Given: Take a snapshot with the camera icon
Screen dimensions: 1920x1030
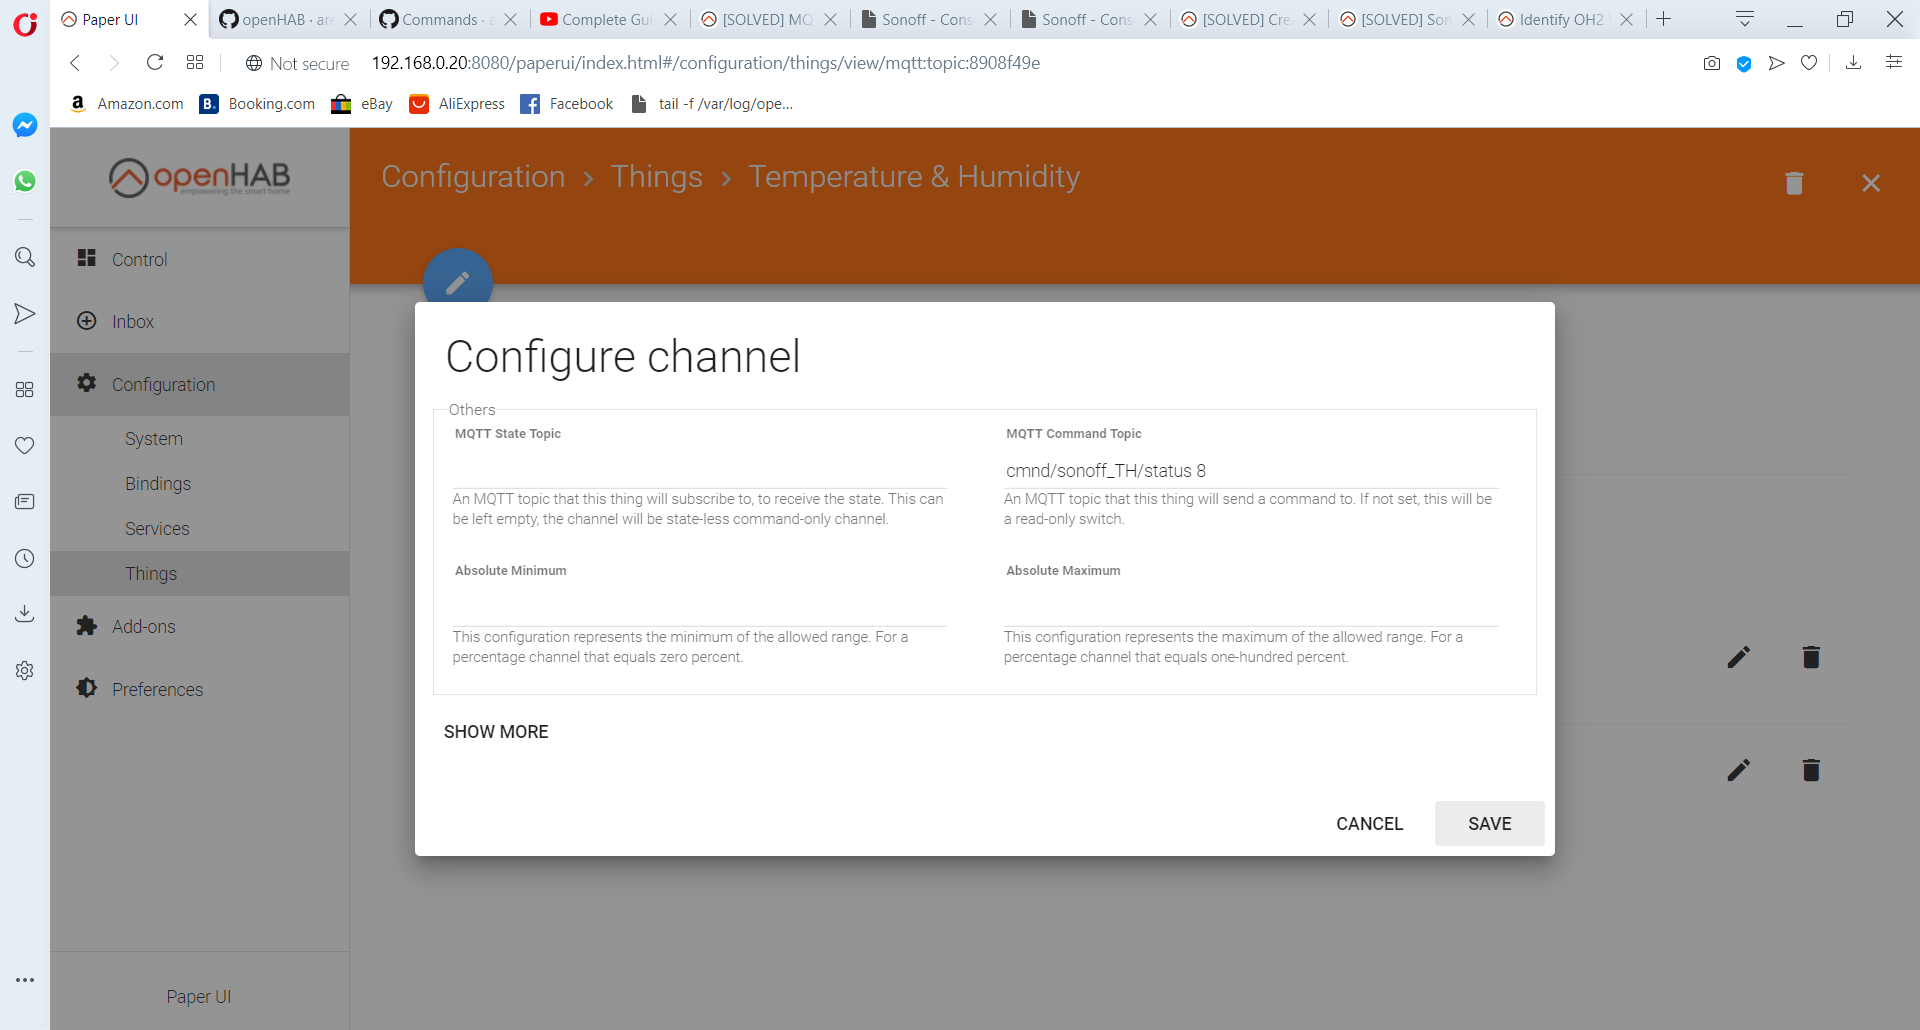Looking at the screenshot, I should click(x=1712, y=63).
